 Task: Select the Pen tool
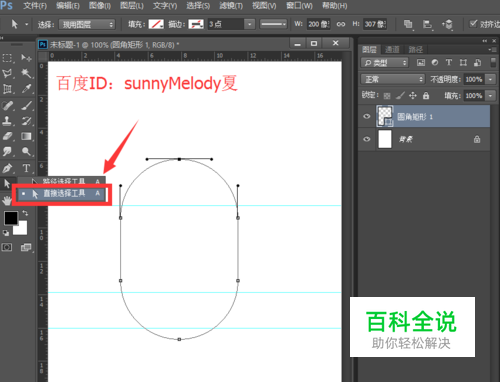coord(7,168)
